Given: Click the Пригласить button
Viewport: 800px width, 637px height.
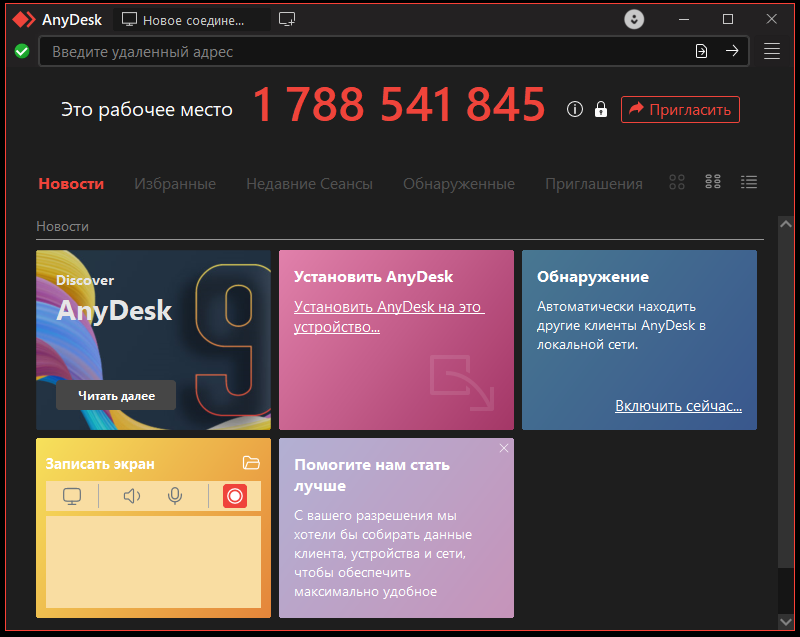Looking at the screenshot, I should coord(680,109).
